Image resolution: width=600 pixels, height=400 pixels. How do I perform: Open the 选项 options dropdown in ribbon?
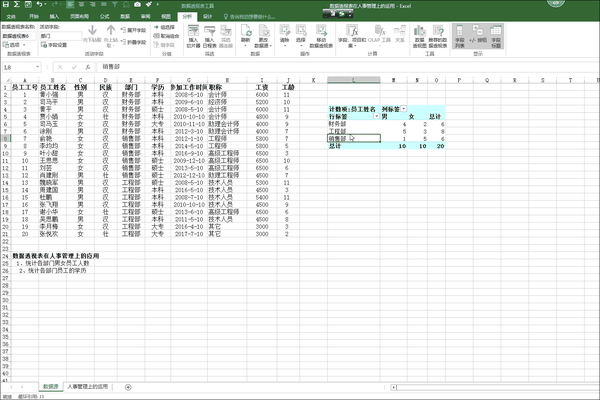(x=14, y=45)
